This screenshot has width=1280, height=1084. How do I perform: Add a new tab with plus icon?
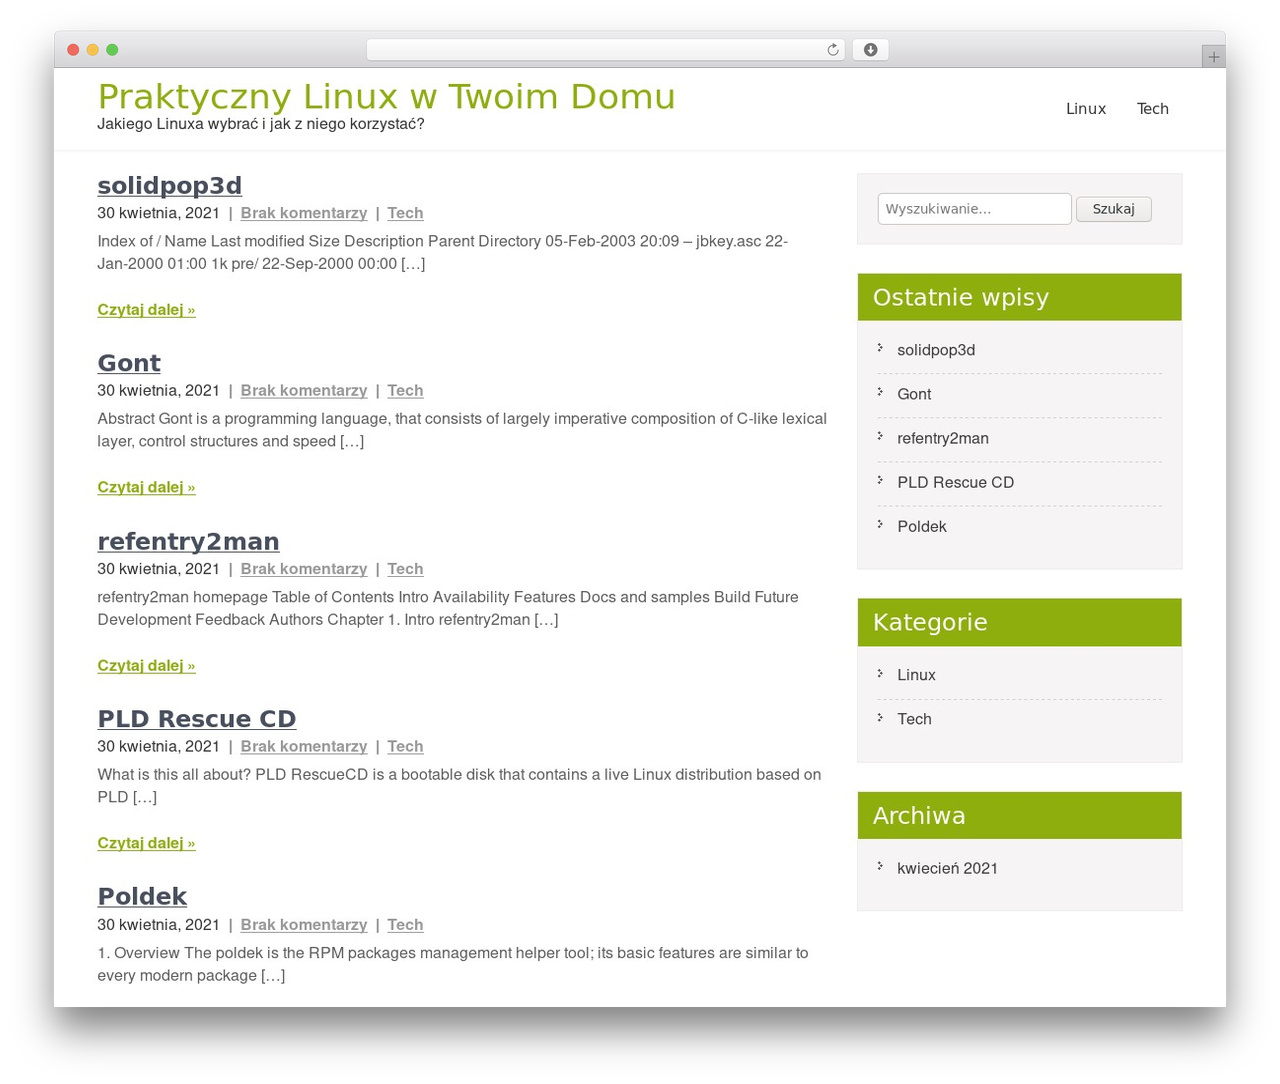pos(1213,57)
